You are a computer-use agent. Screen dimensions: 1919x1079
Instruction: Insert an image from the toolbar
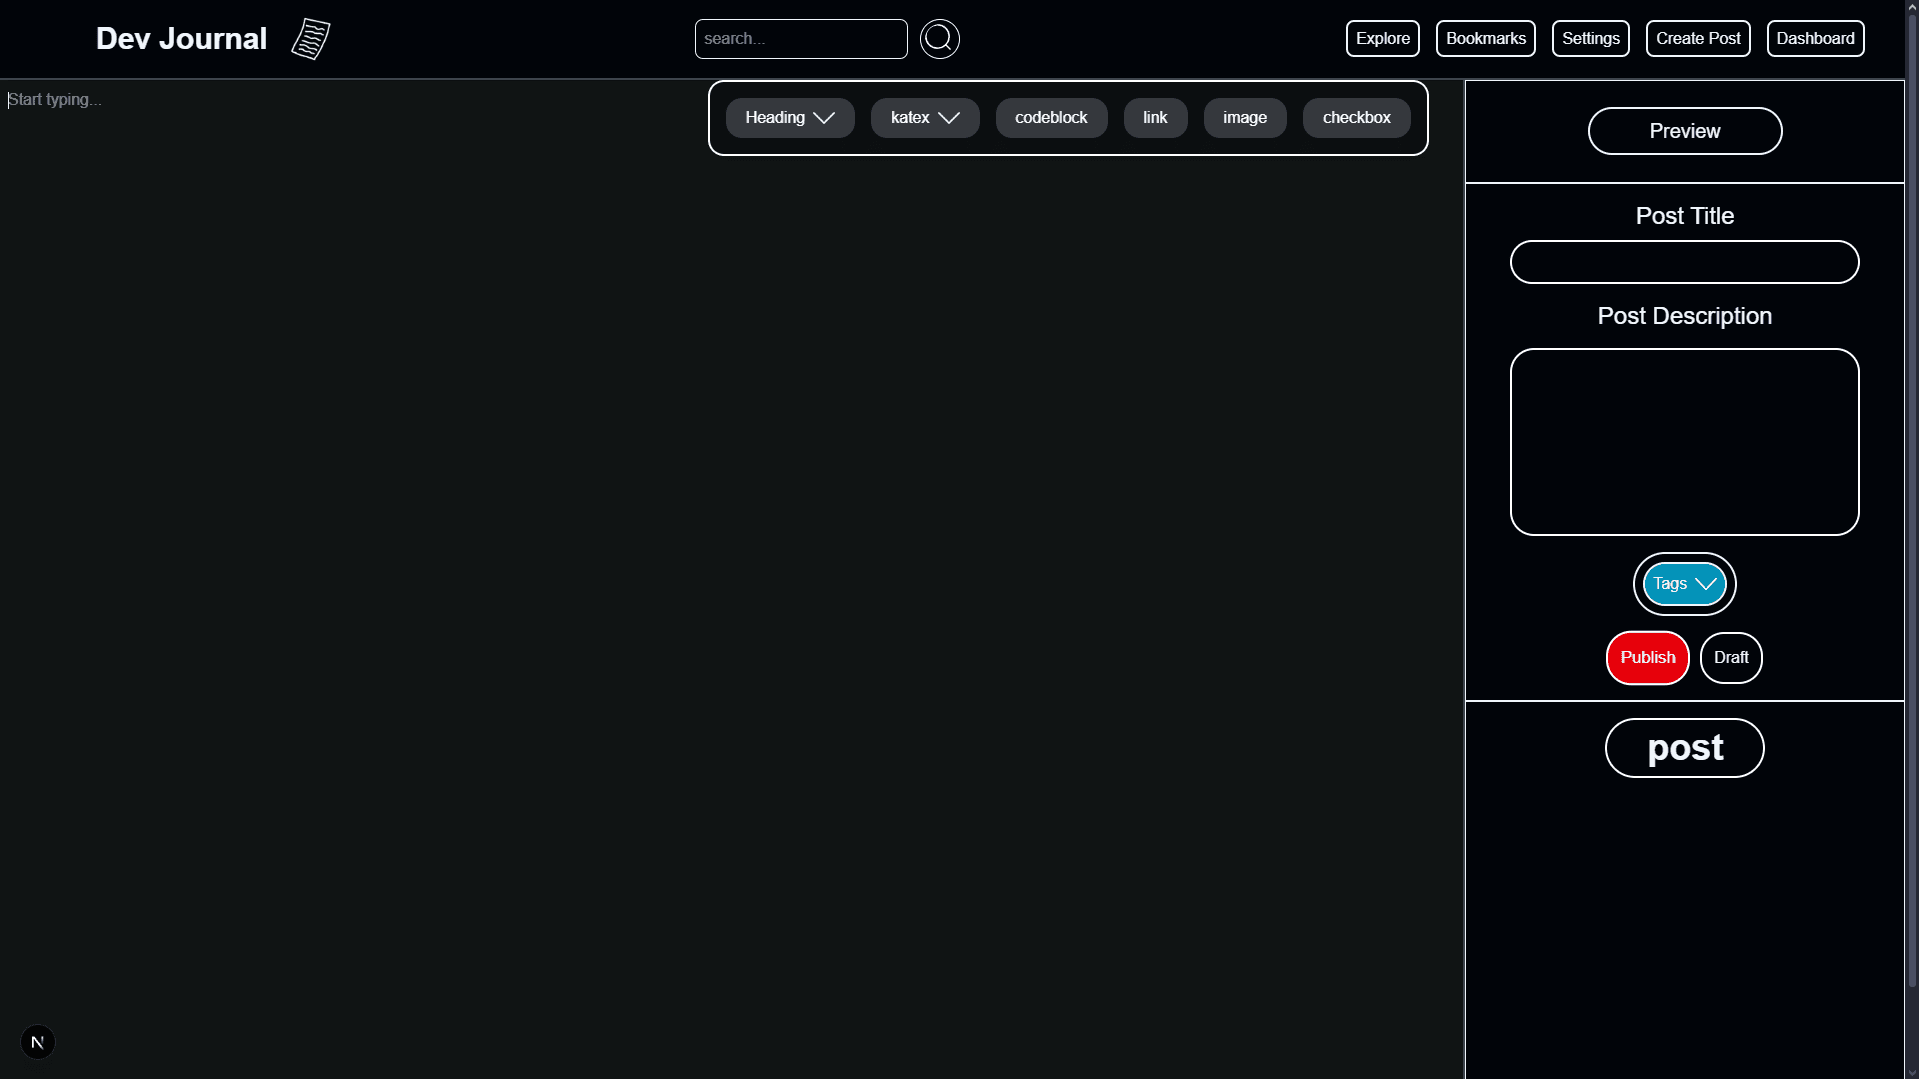1245,118
